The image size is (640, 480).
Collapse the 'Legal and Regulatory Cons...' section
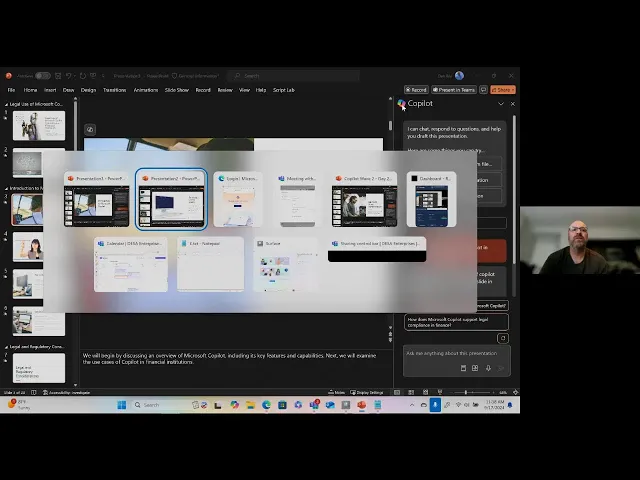(x=6, y=347)
